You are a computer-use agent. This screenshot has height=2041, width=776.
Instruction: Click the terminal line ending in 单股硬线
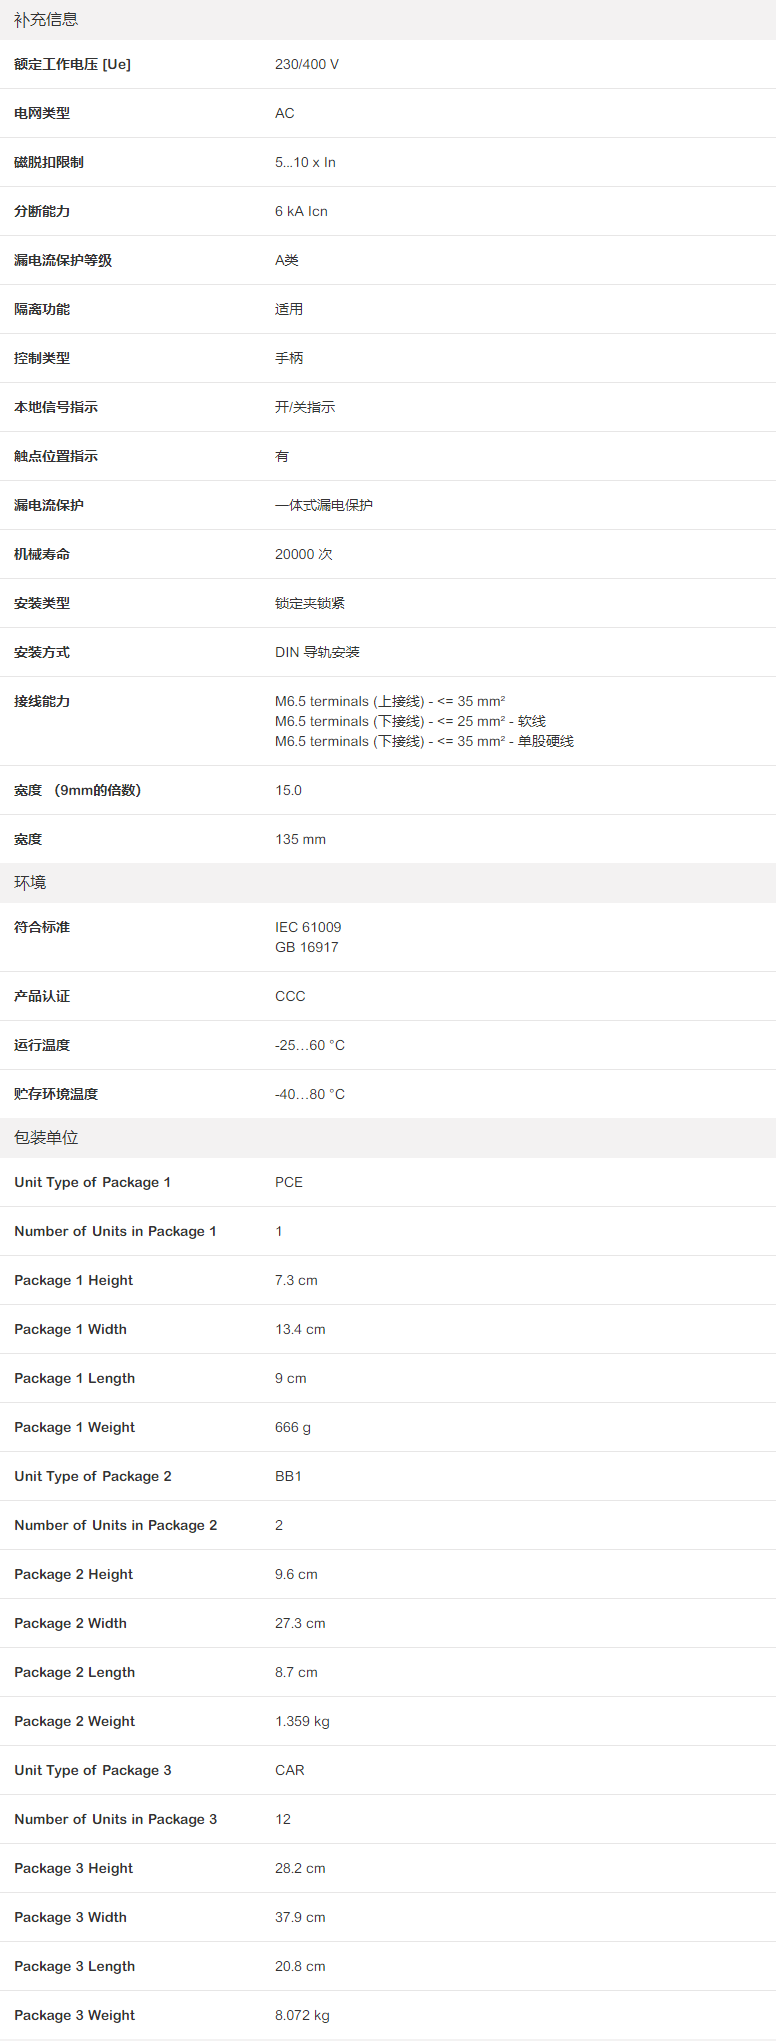click(x=425, y=741)
